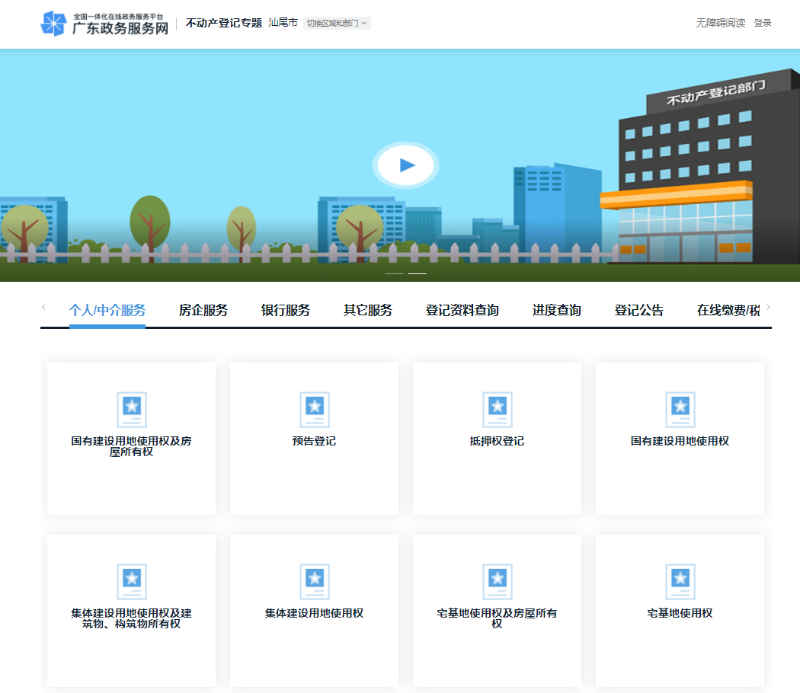This screenshot has height=693, width=800.
Task: Click the 登录 link
Action: pyautogui.click(x=762, y=23)
